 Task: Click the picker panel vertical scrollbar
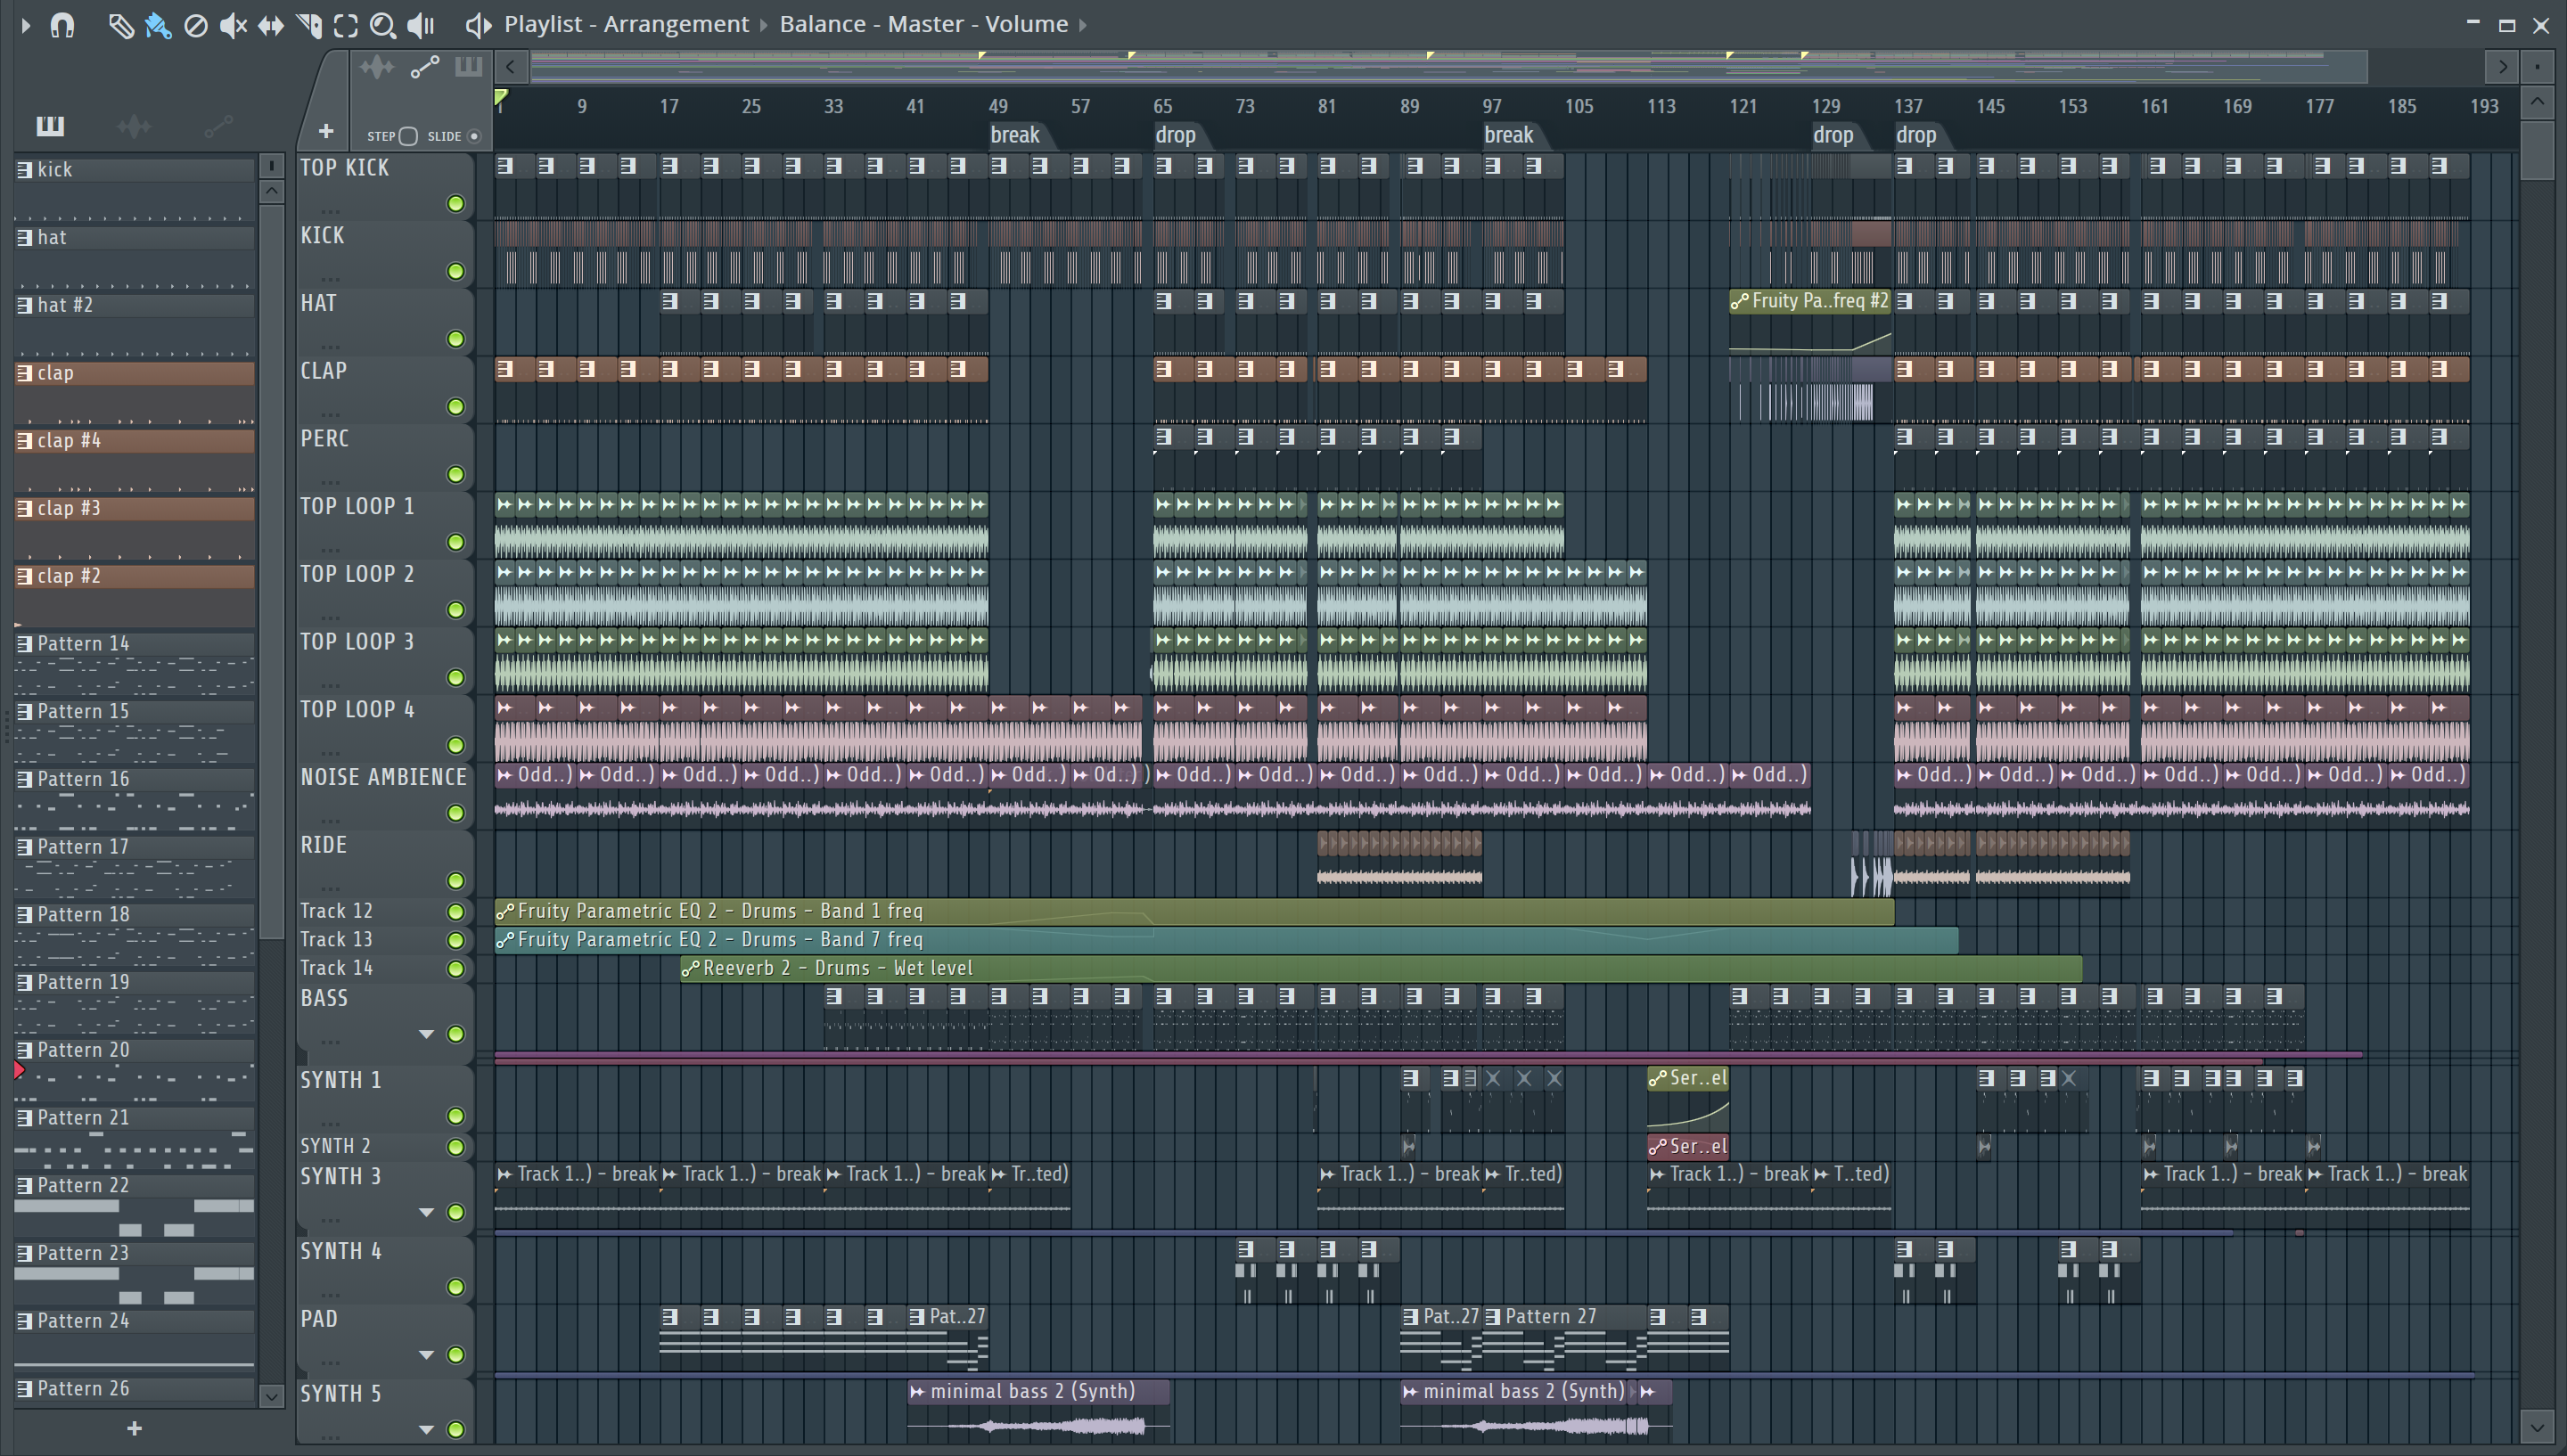271,570
